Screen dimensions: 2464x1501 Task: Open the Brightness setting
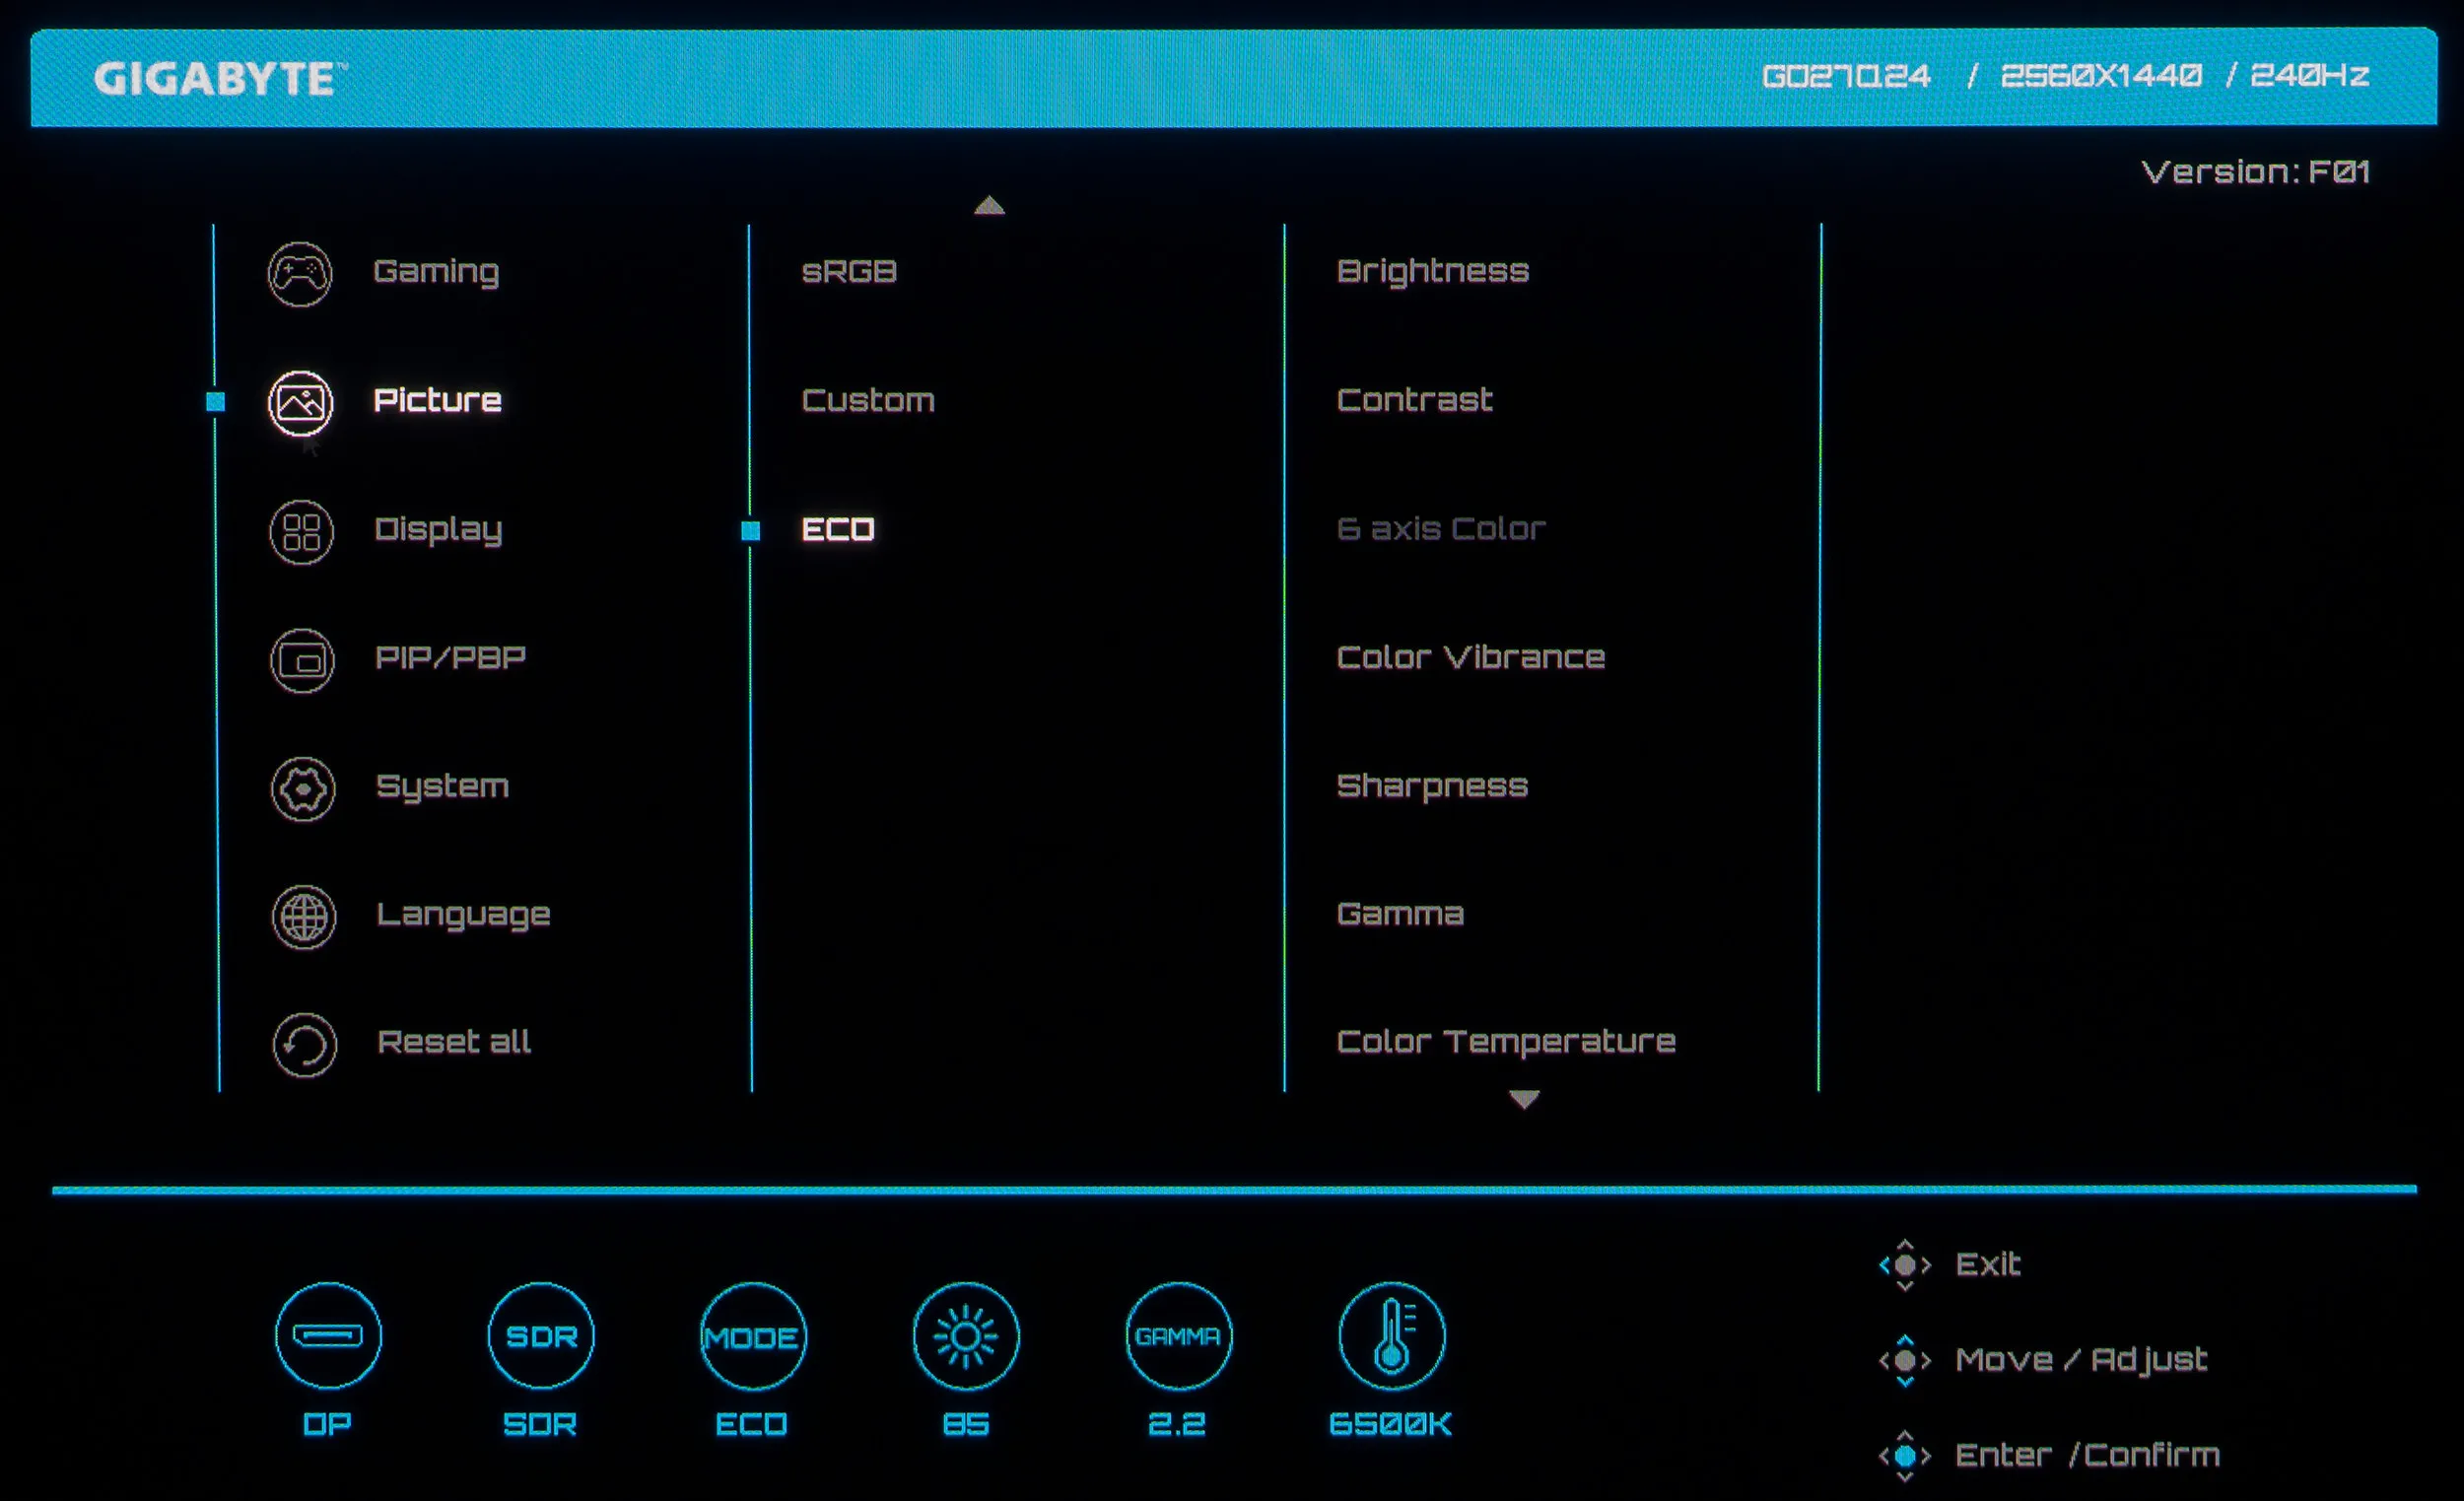pos(1433,271)
